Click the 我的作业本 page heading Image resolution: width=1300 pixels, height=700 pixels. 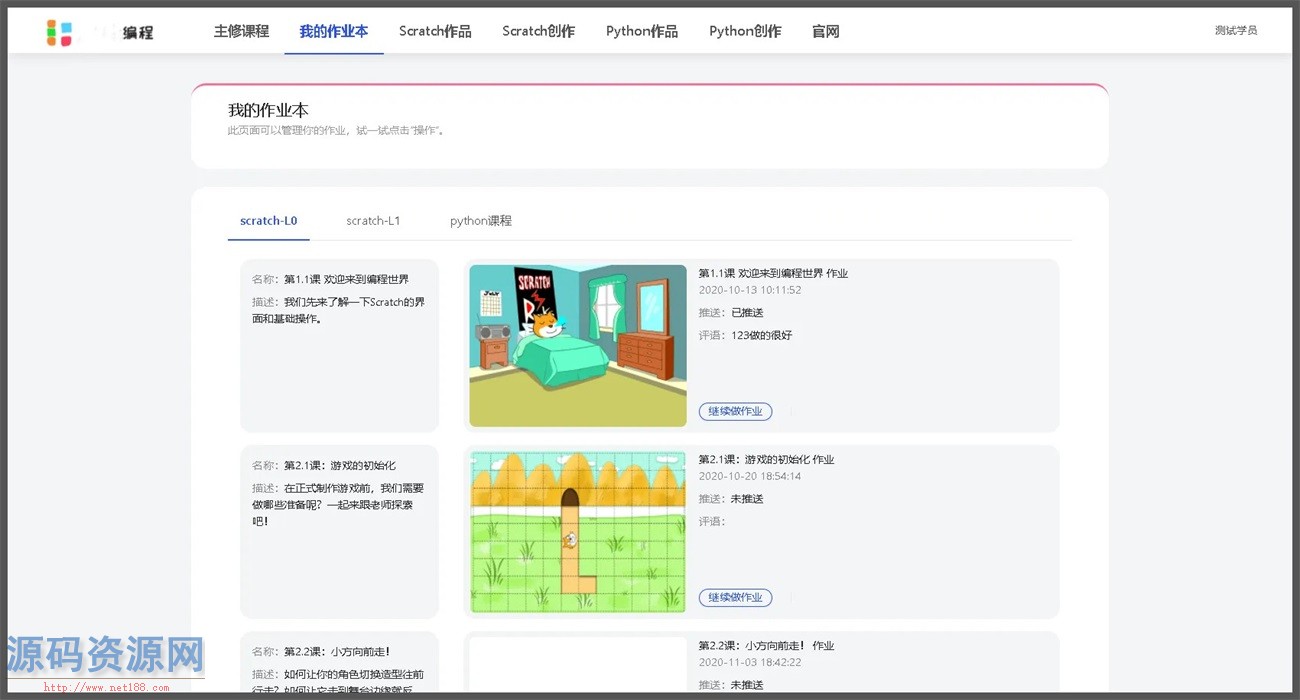[268, 110]
